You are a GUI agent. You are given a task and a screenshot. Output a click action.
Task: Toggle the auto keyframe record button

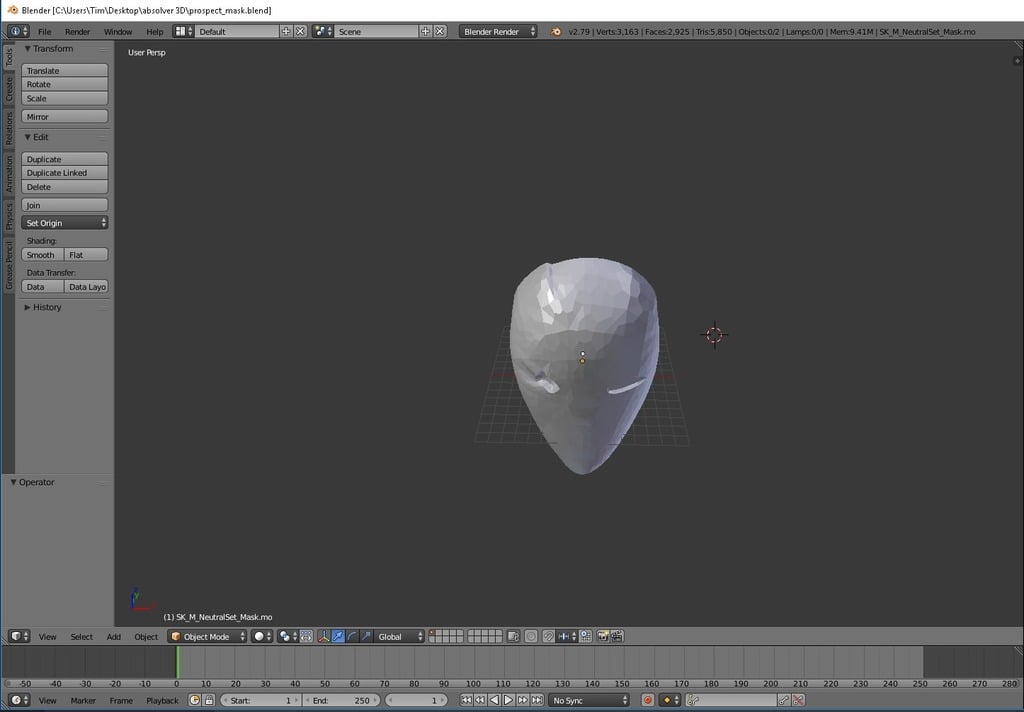tap(648, 700)
